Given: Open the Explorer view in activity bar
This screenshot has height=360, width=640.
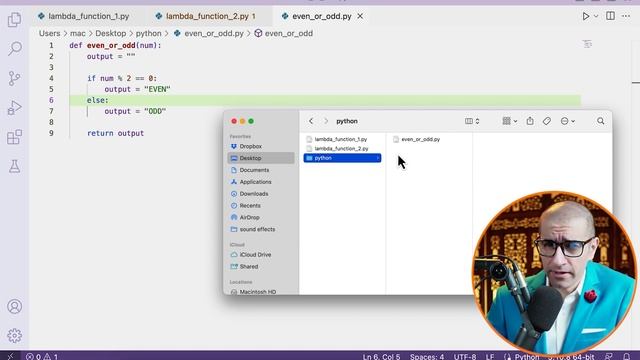Looking at the screenshot, I should 14,19.
